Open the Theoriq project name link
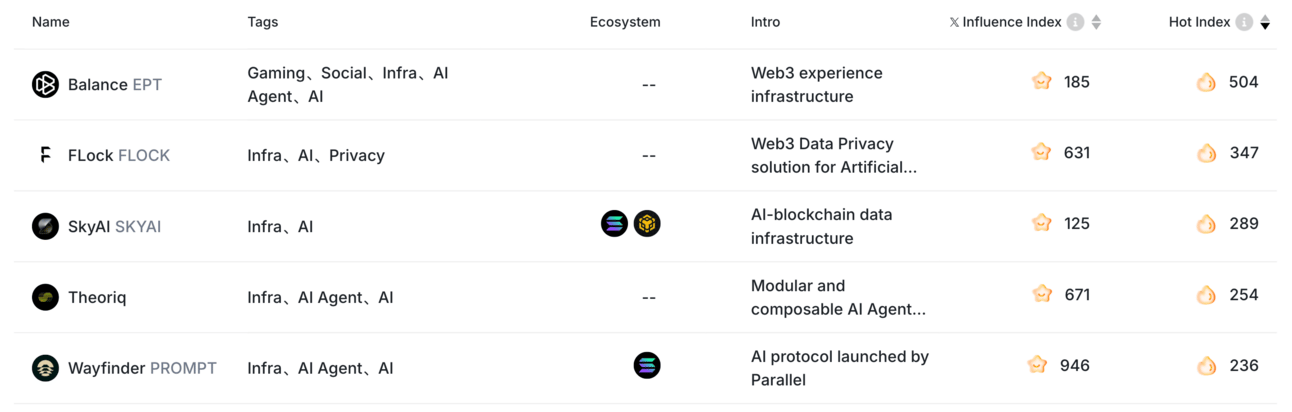This screenshot has height=412, width=1292. click(97, 297)
